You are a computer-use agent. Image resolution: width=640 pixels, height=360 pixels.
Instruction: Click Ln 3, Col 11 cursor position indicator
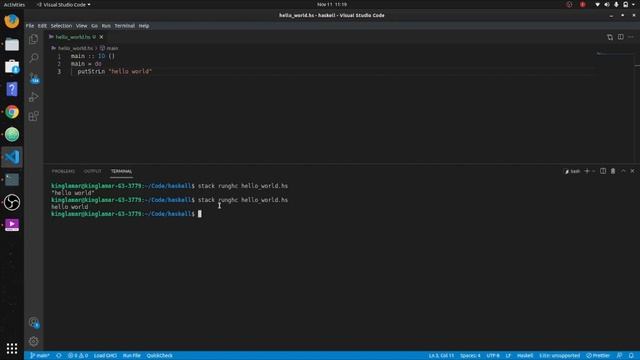pos(441,356)
